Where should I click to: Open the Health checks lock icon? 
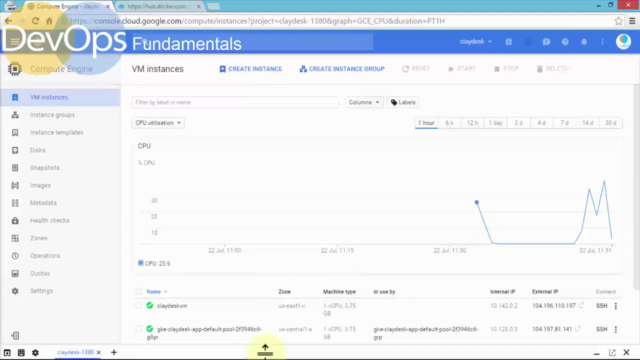(x=15, y=220)
